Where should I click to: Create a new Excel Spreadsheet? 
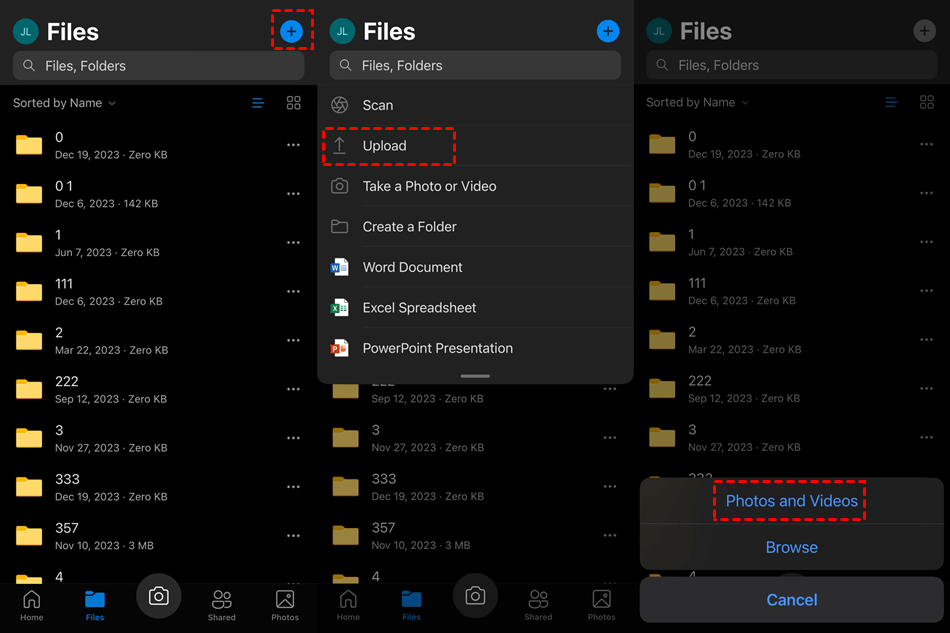tap(476, 308)
